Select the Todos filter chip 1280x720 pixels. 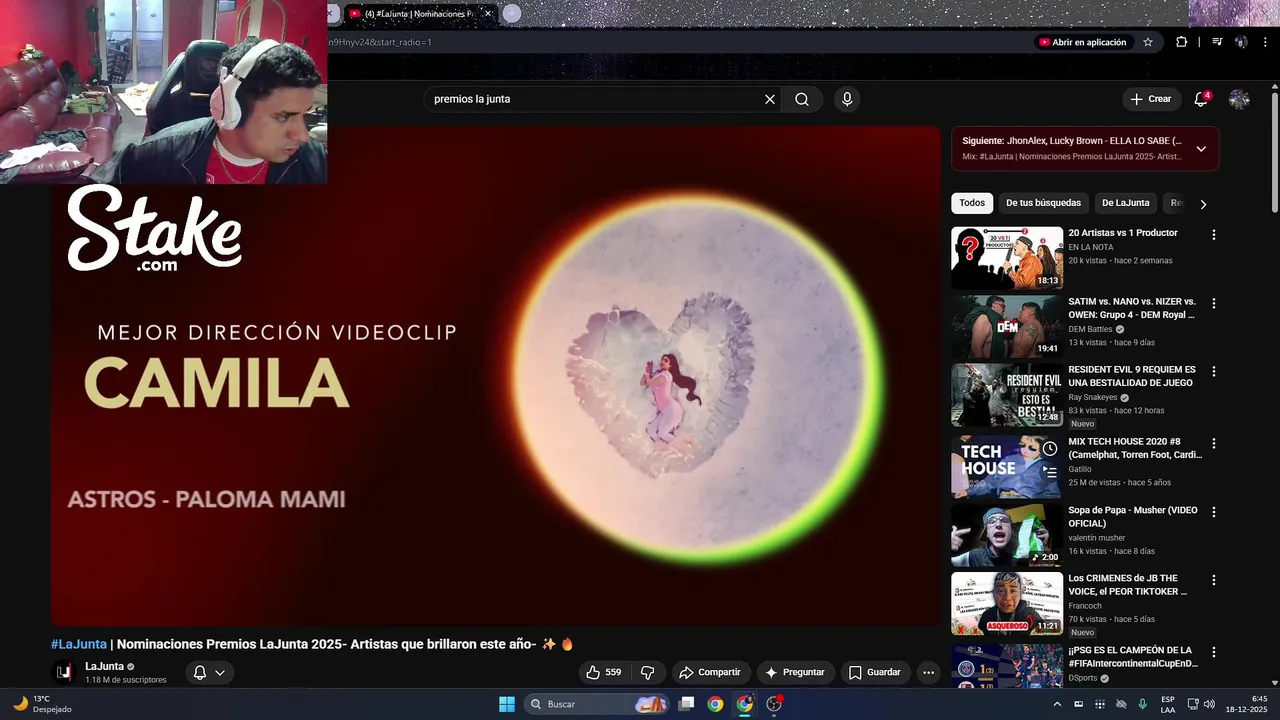tap(972, 203)
